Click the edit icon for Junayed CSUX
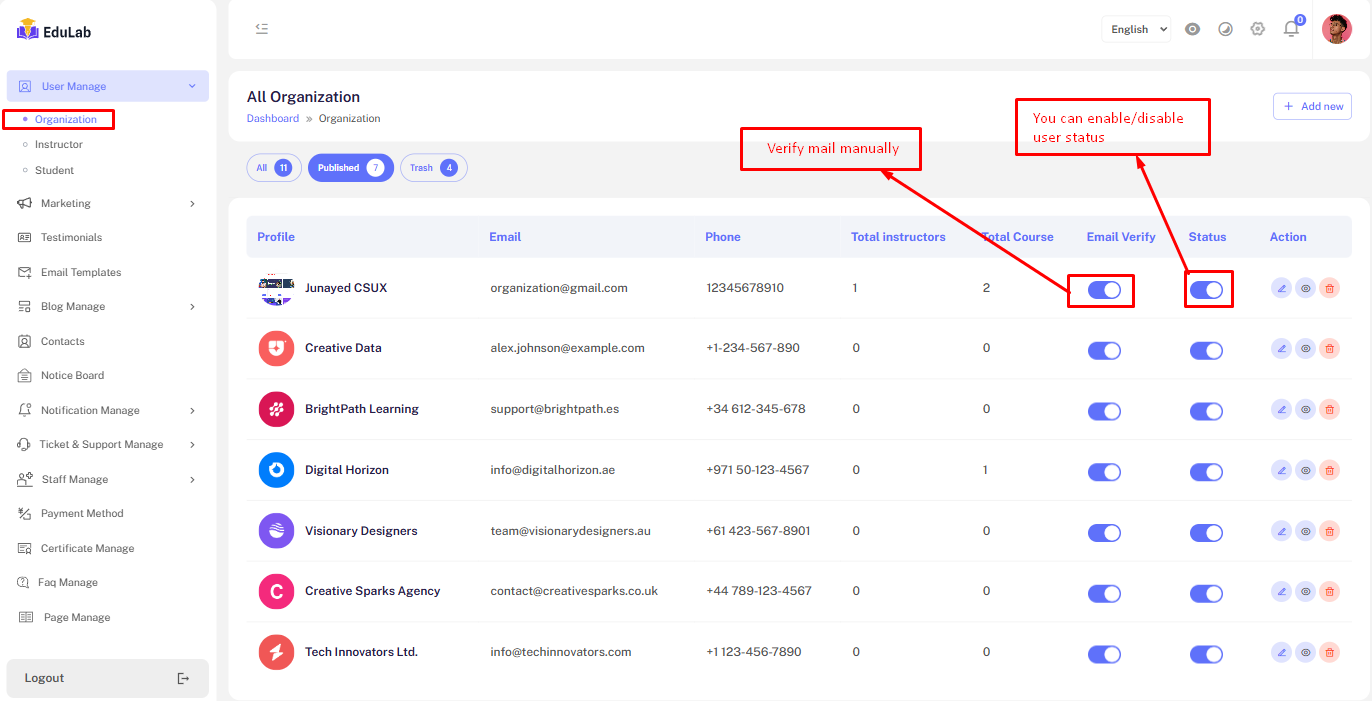 (1281, 288)
